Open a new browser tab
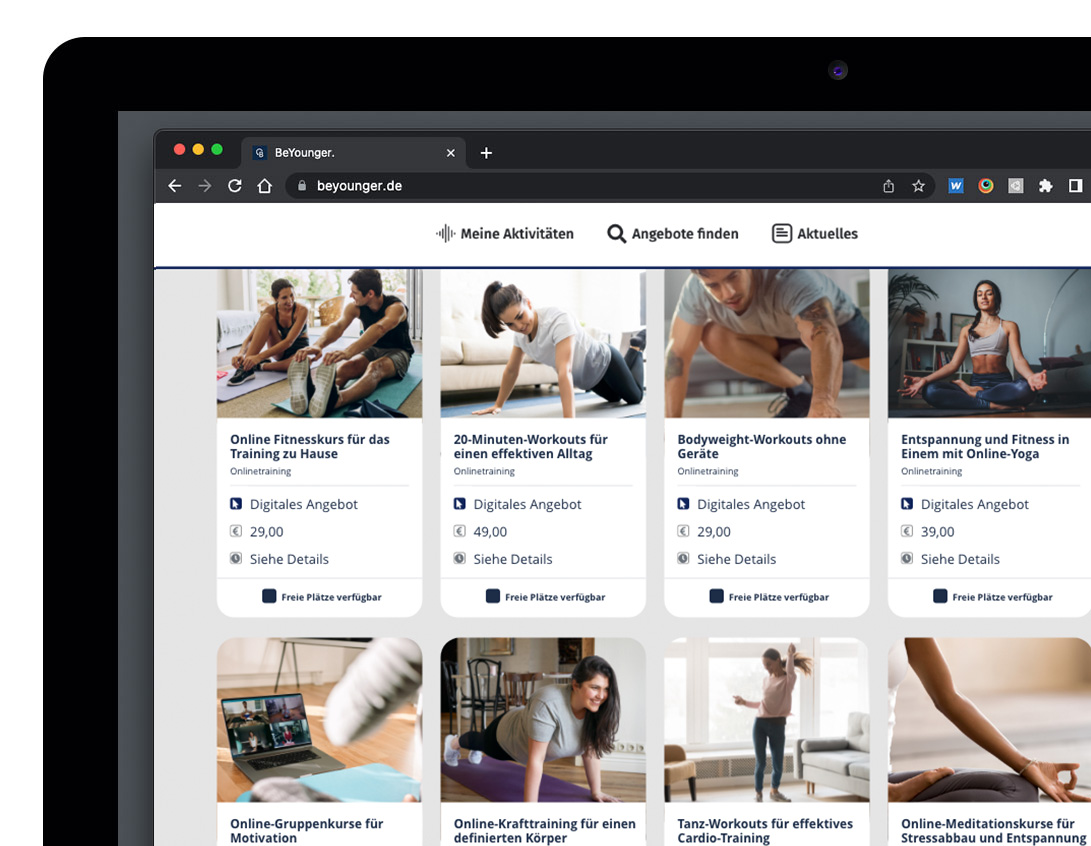1091x846 pixels. (486, 152)
